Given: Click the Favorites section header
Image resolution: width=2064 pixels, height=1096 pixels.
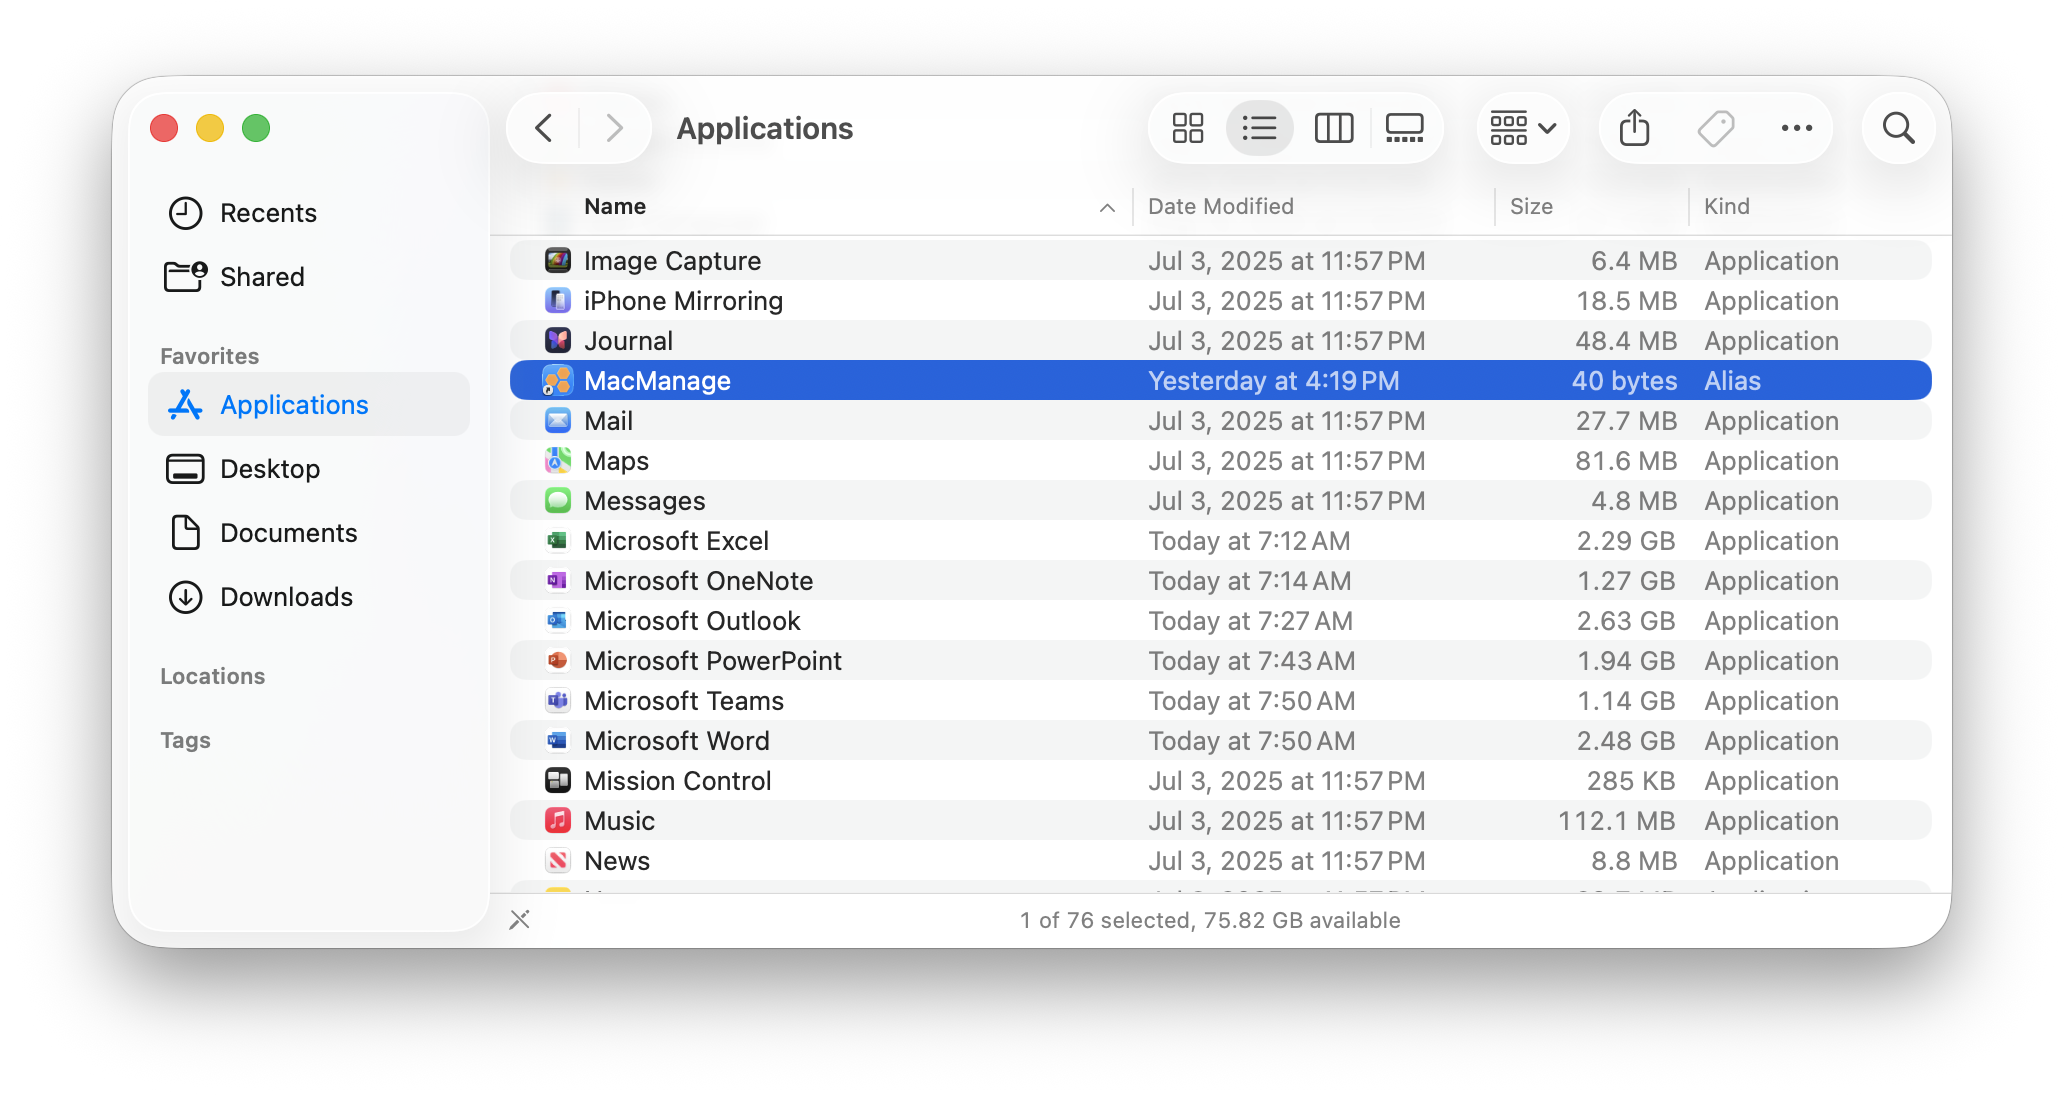Looking at the screenshot, I should pos(209,356).
